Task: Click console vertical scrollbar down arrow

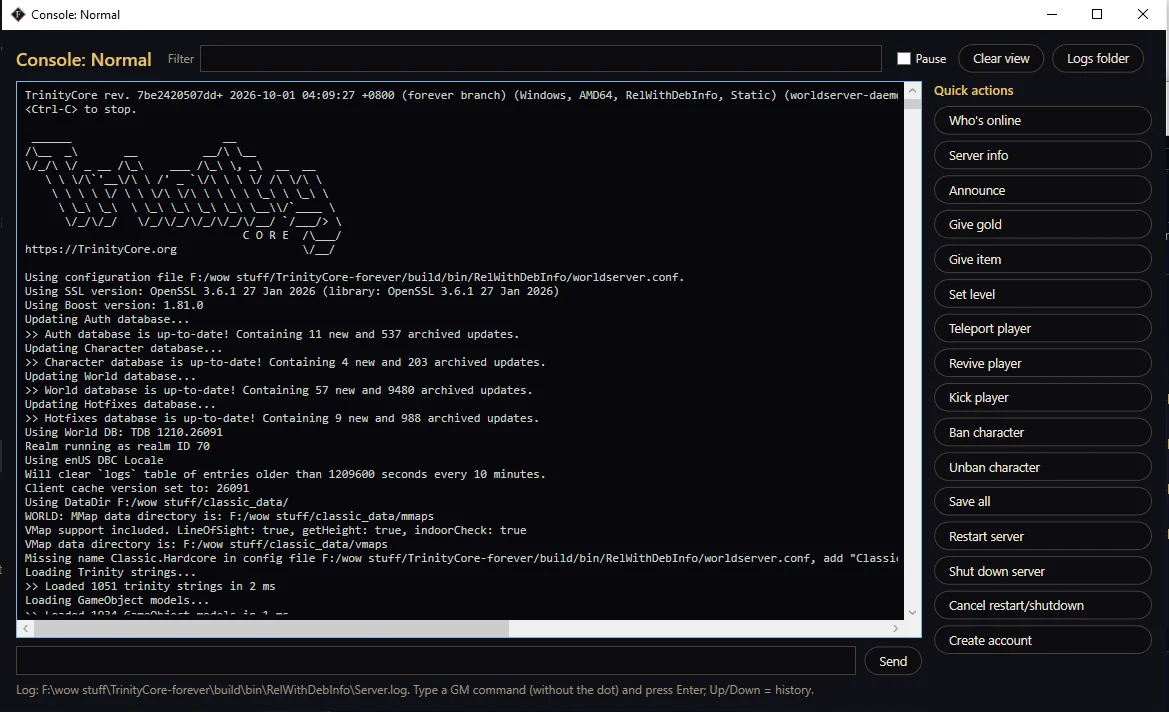Action: (x=913, y=612)
